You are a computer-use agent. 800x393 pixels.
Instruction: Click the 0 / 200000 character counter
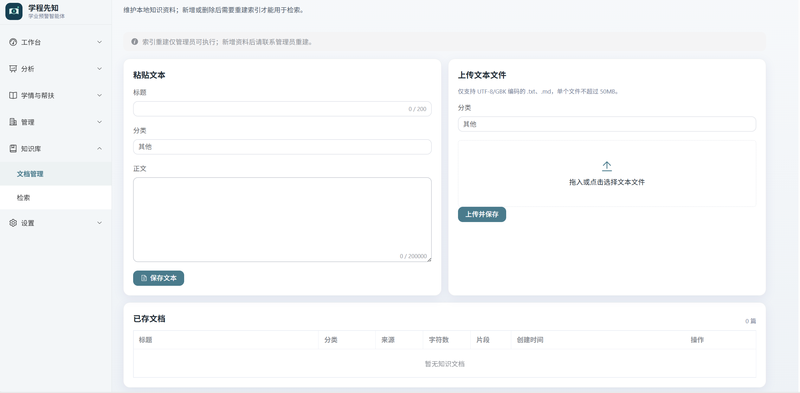tap(413, 256)
